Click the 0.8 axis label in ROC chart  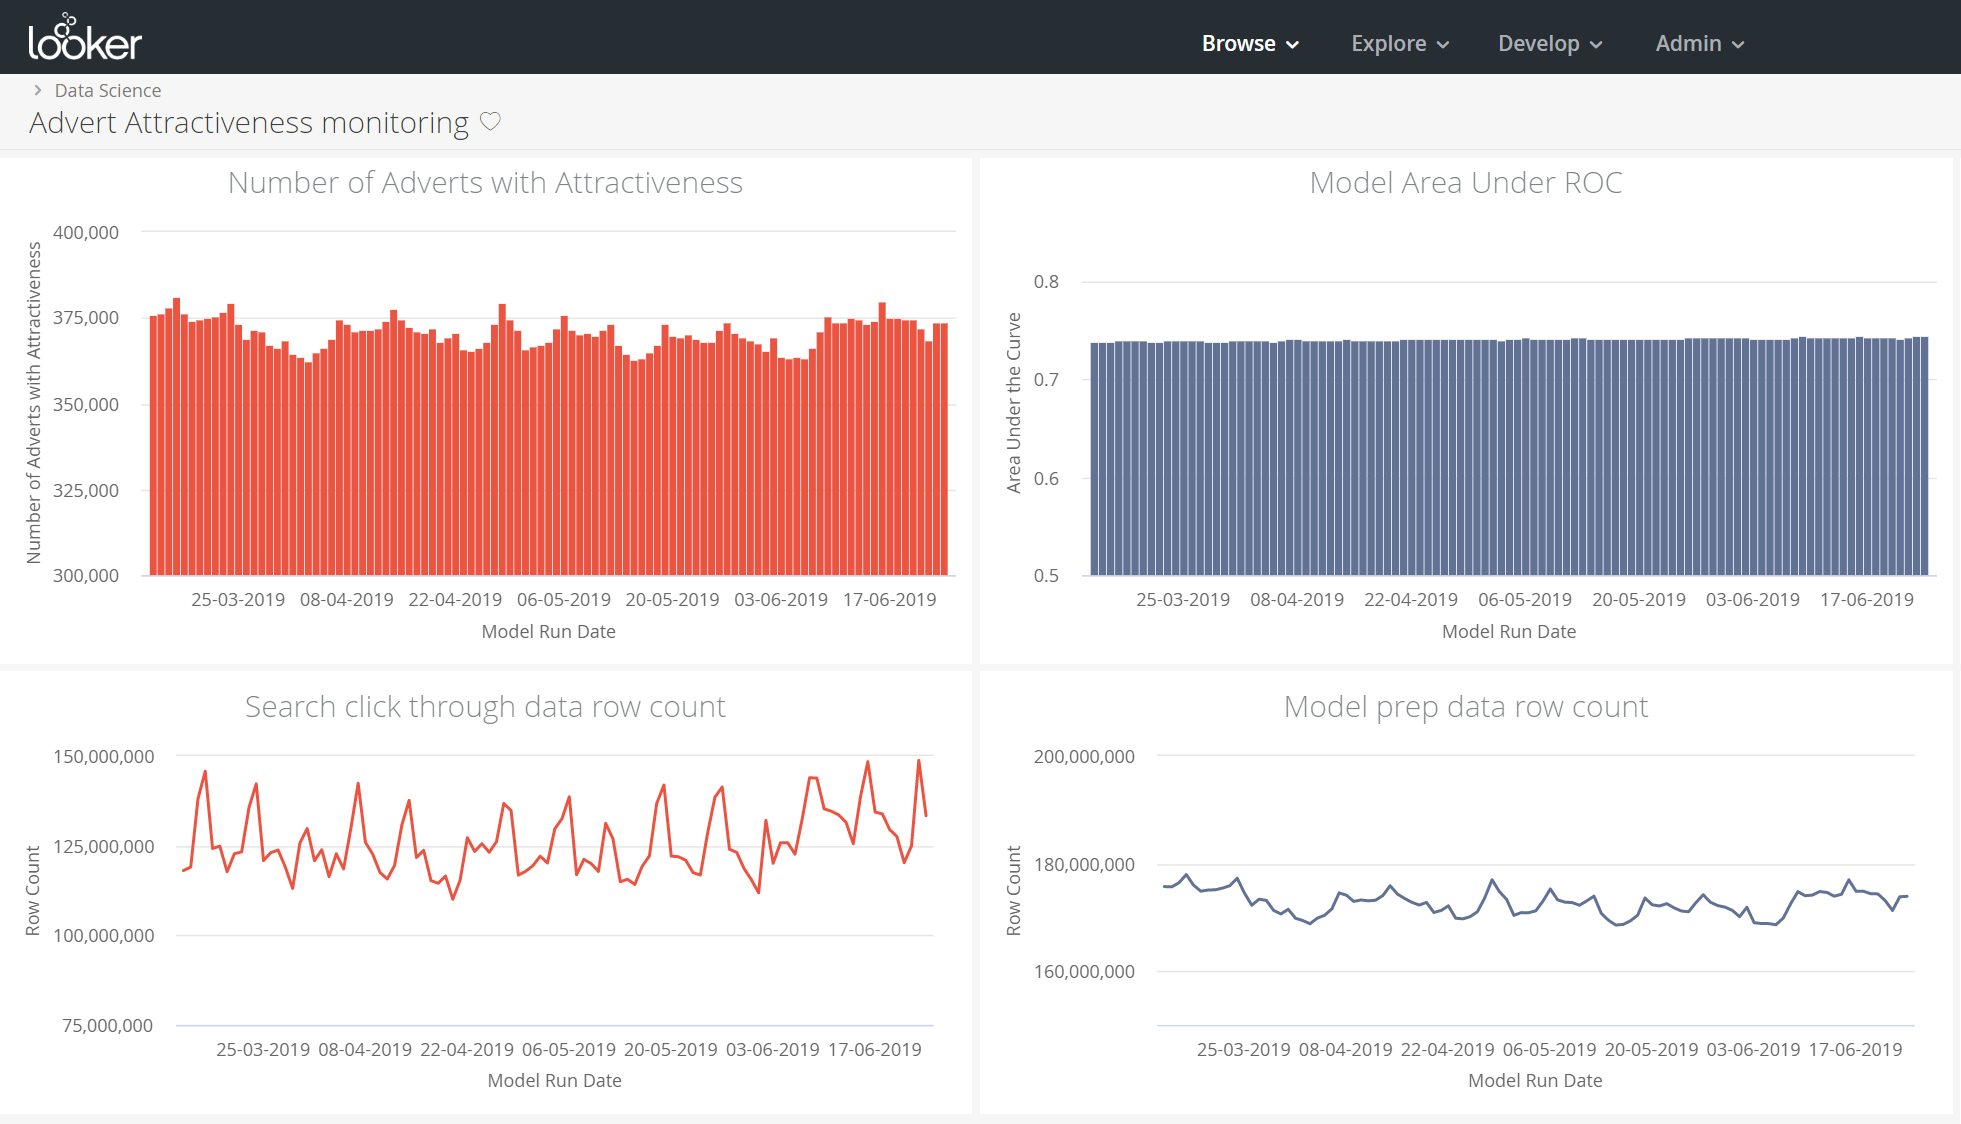point(1046,282)
